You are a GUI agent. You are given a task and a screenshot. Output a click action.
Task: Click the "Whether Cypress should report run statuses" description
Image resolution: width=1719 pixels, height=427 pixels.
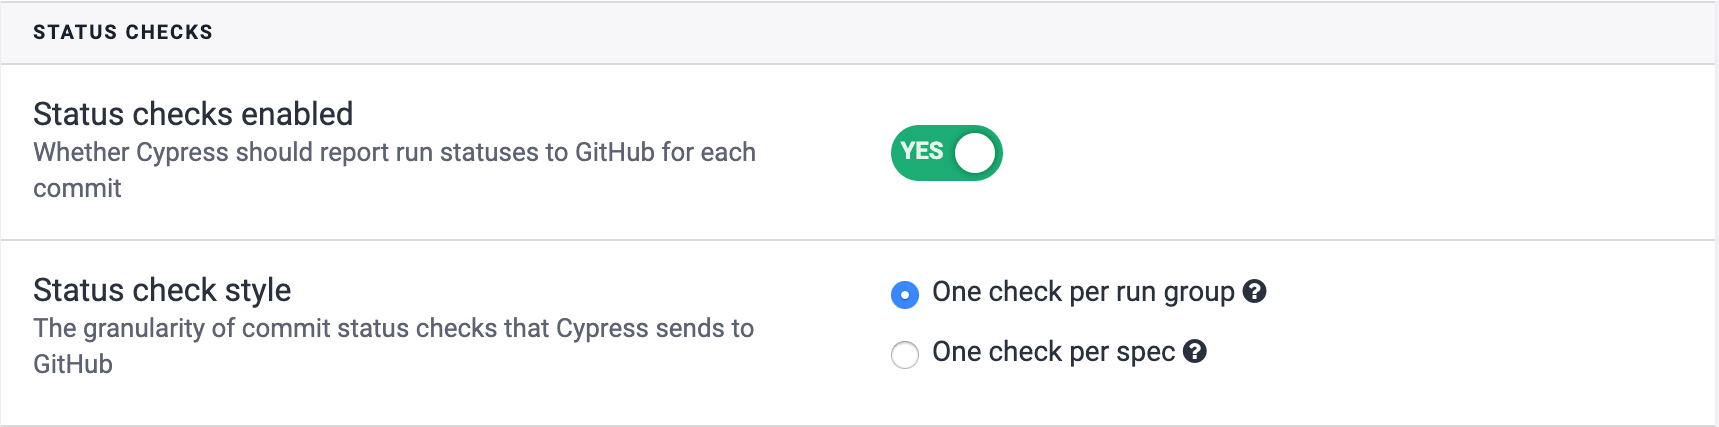[x=300, y=152]
